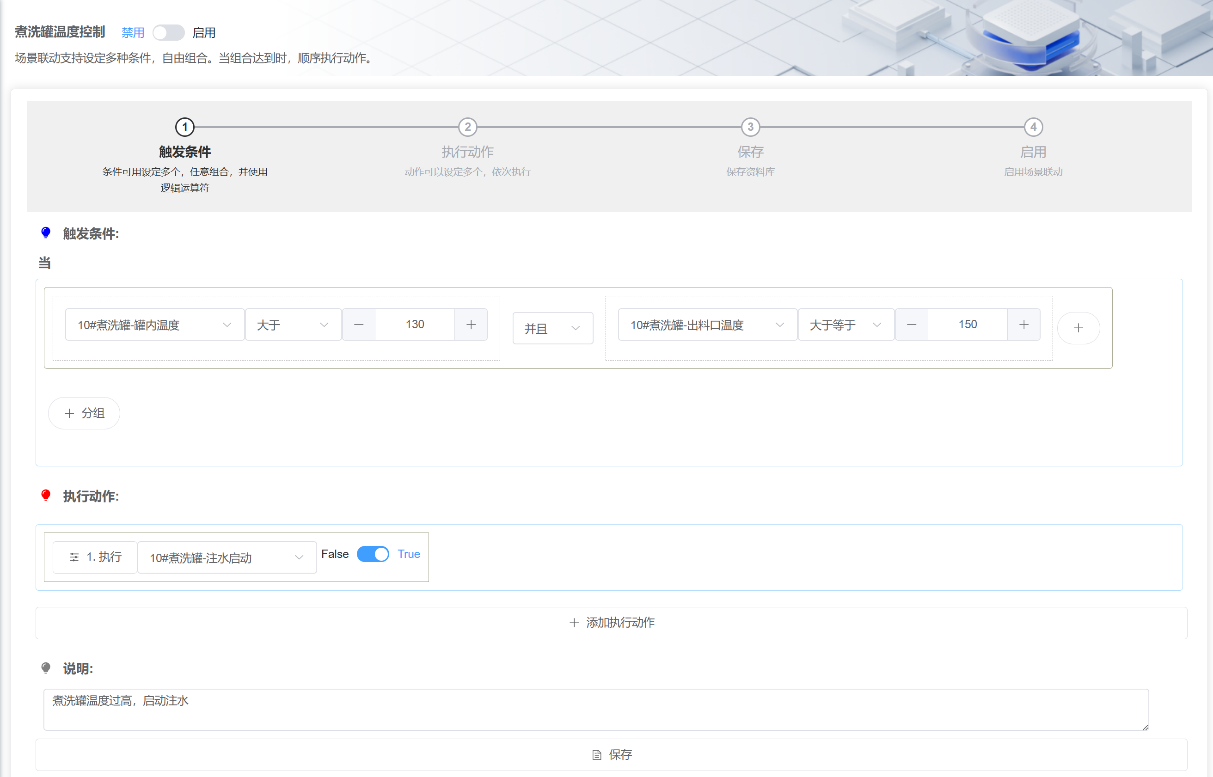Click the gray bulb icon beside 说明

click(45, 668)
